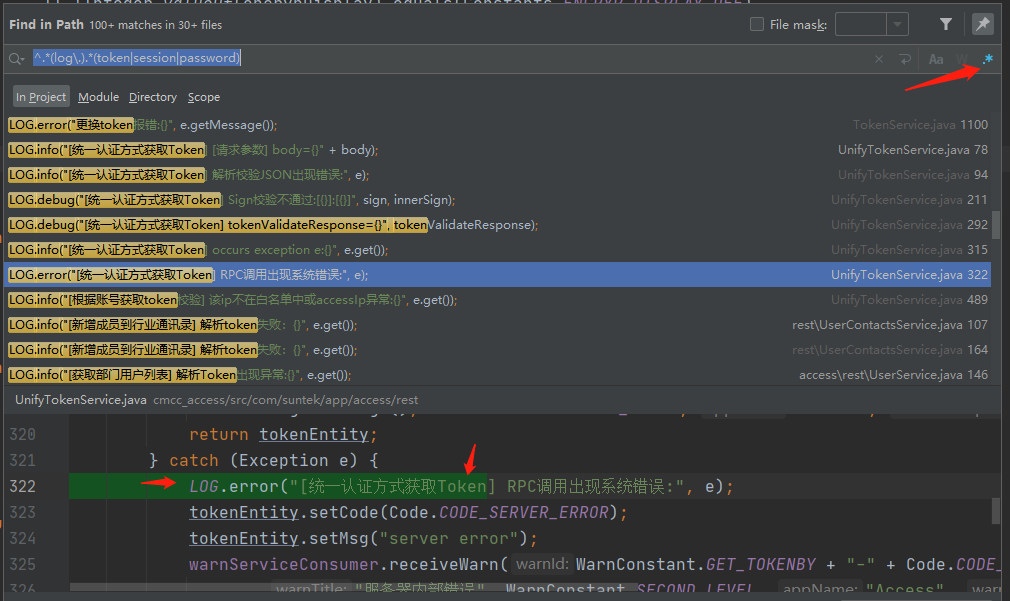Open the filter search results funnel icon

pyautogui.click(x=945, y=24)
